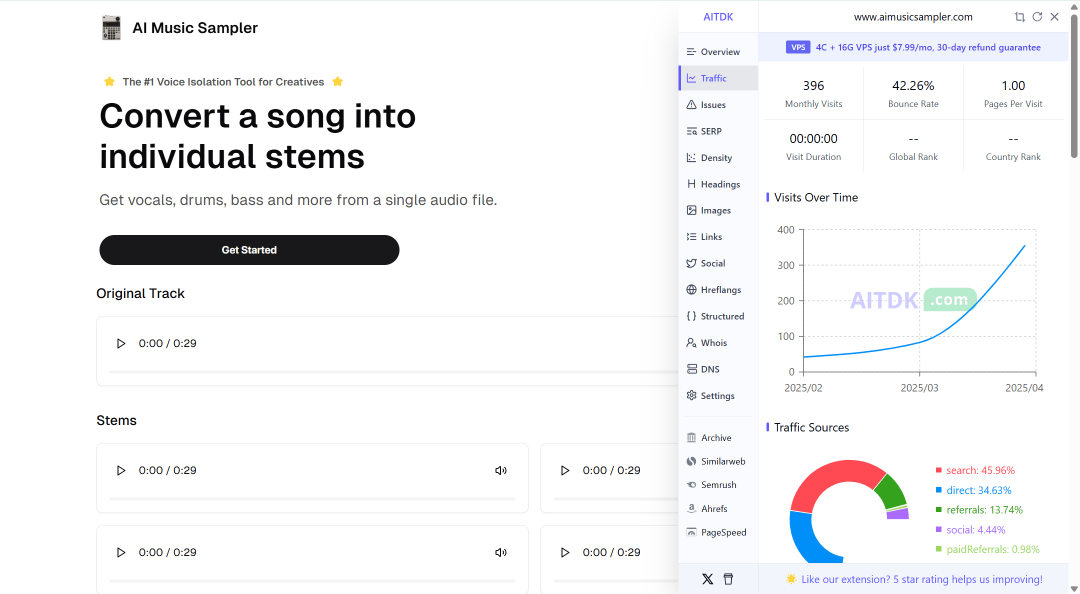This screenshot has height=594, width=1080.
Task: Open Similarweb for this site
Action: (718, 461)
